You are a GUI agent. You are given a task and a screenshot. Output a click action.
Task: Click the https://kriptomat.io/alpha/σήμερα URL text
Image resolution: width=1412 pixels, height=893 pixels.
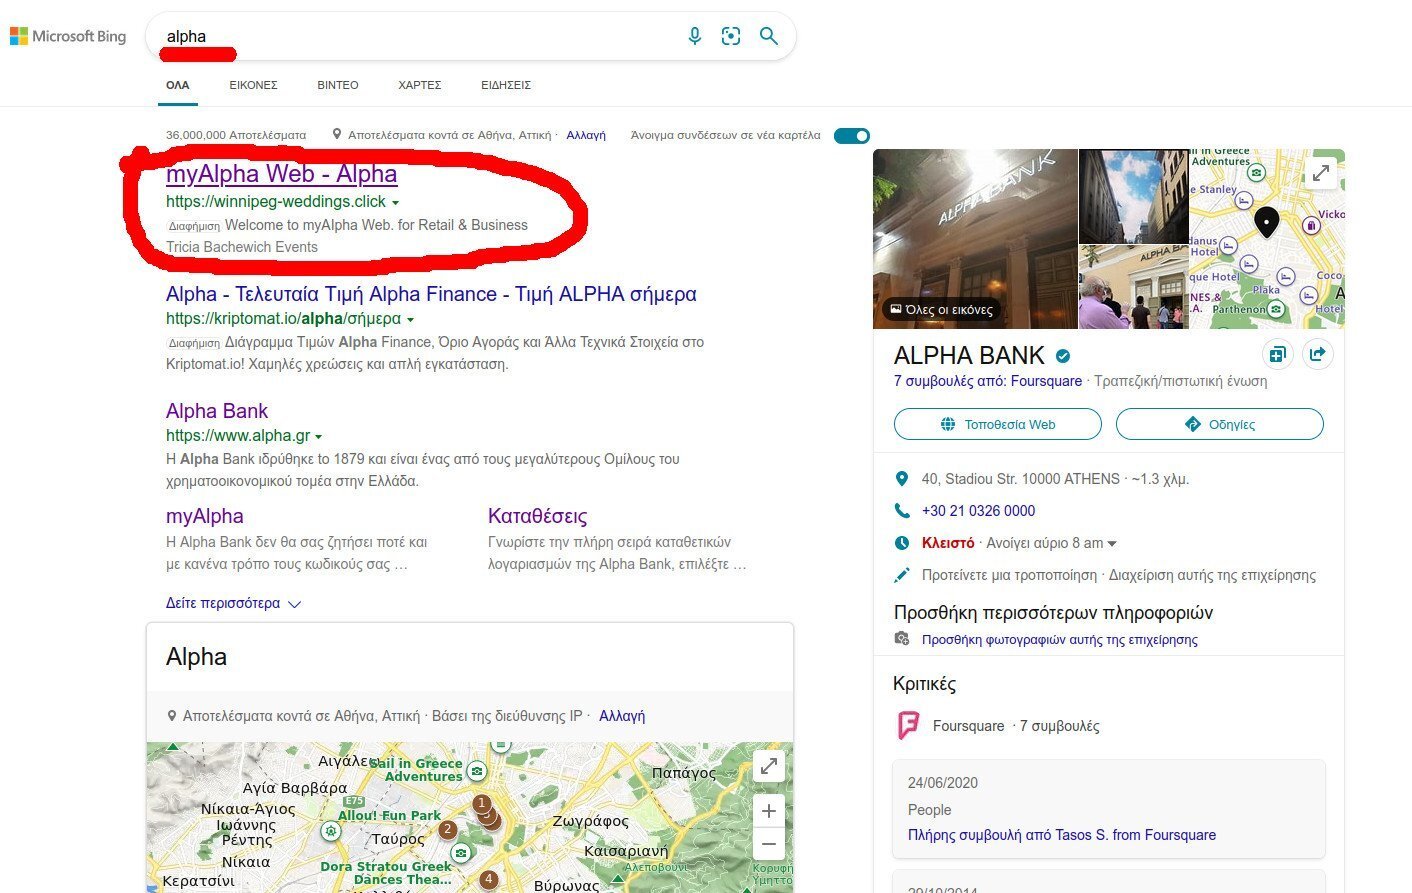pos(283,319)
